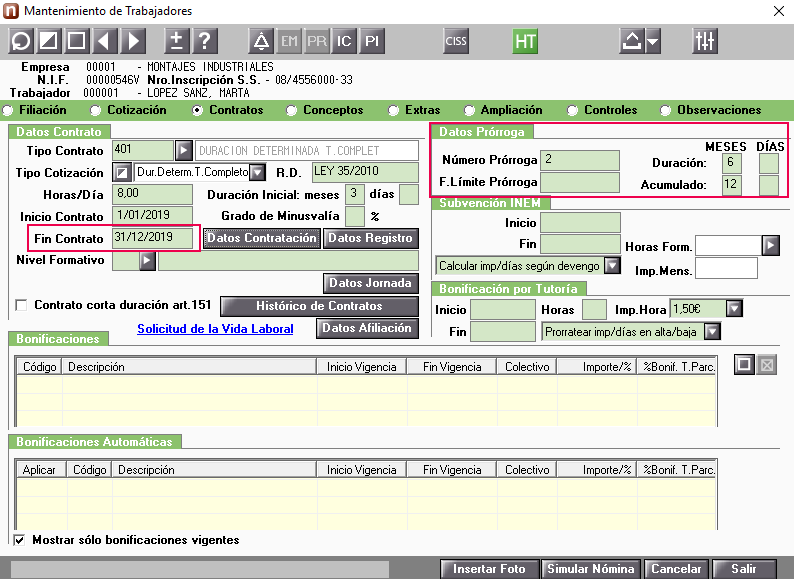Uncheck Mostrar sólo bonificaciones vigentes

pos(19,540)
